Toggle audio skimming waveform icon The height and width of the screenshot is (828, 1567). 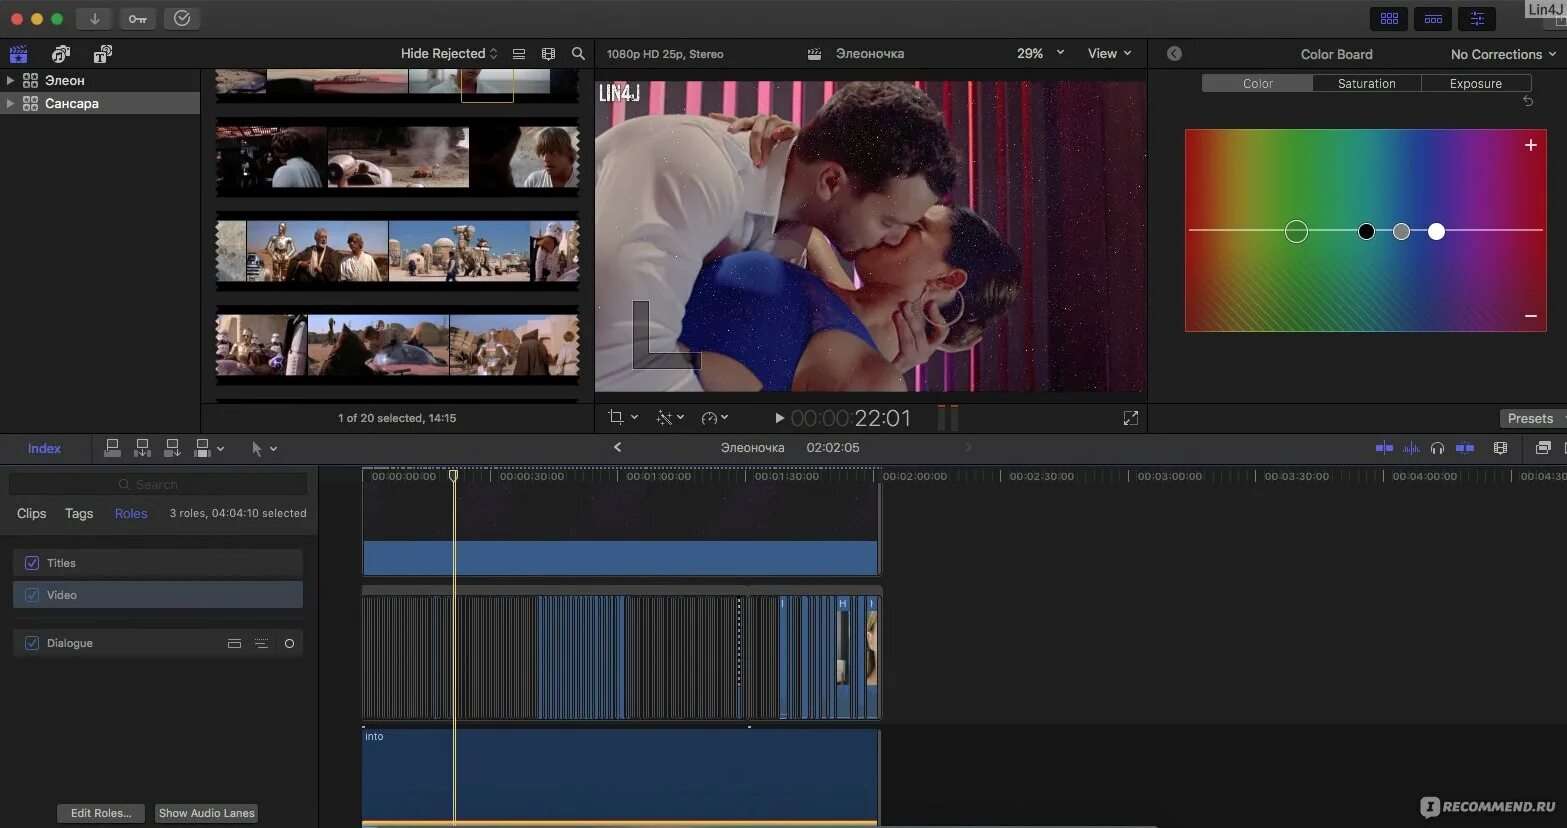coord(1411,448)
